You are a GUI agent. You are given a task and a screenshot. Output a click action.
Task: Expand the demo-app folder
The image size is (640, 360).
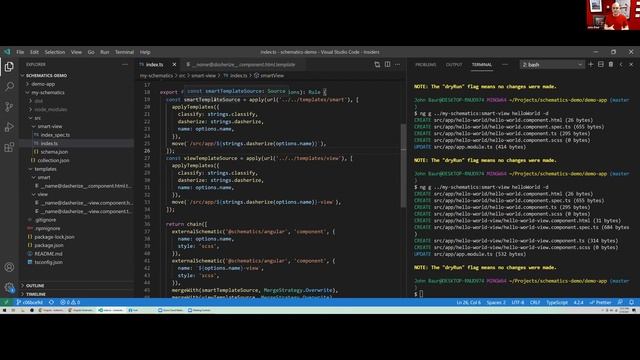click(43, 84)
